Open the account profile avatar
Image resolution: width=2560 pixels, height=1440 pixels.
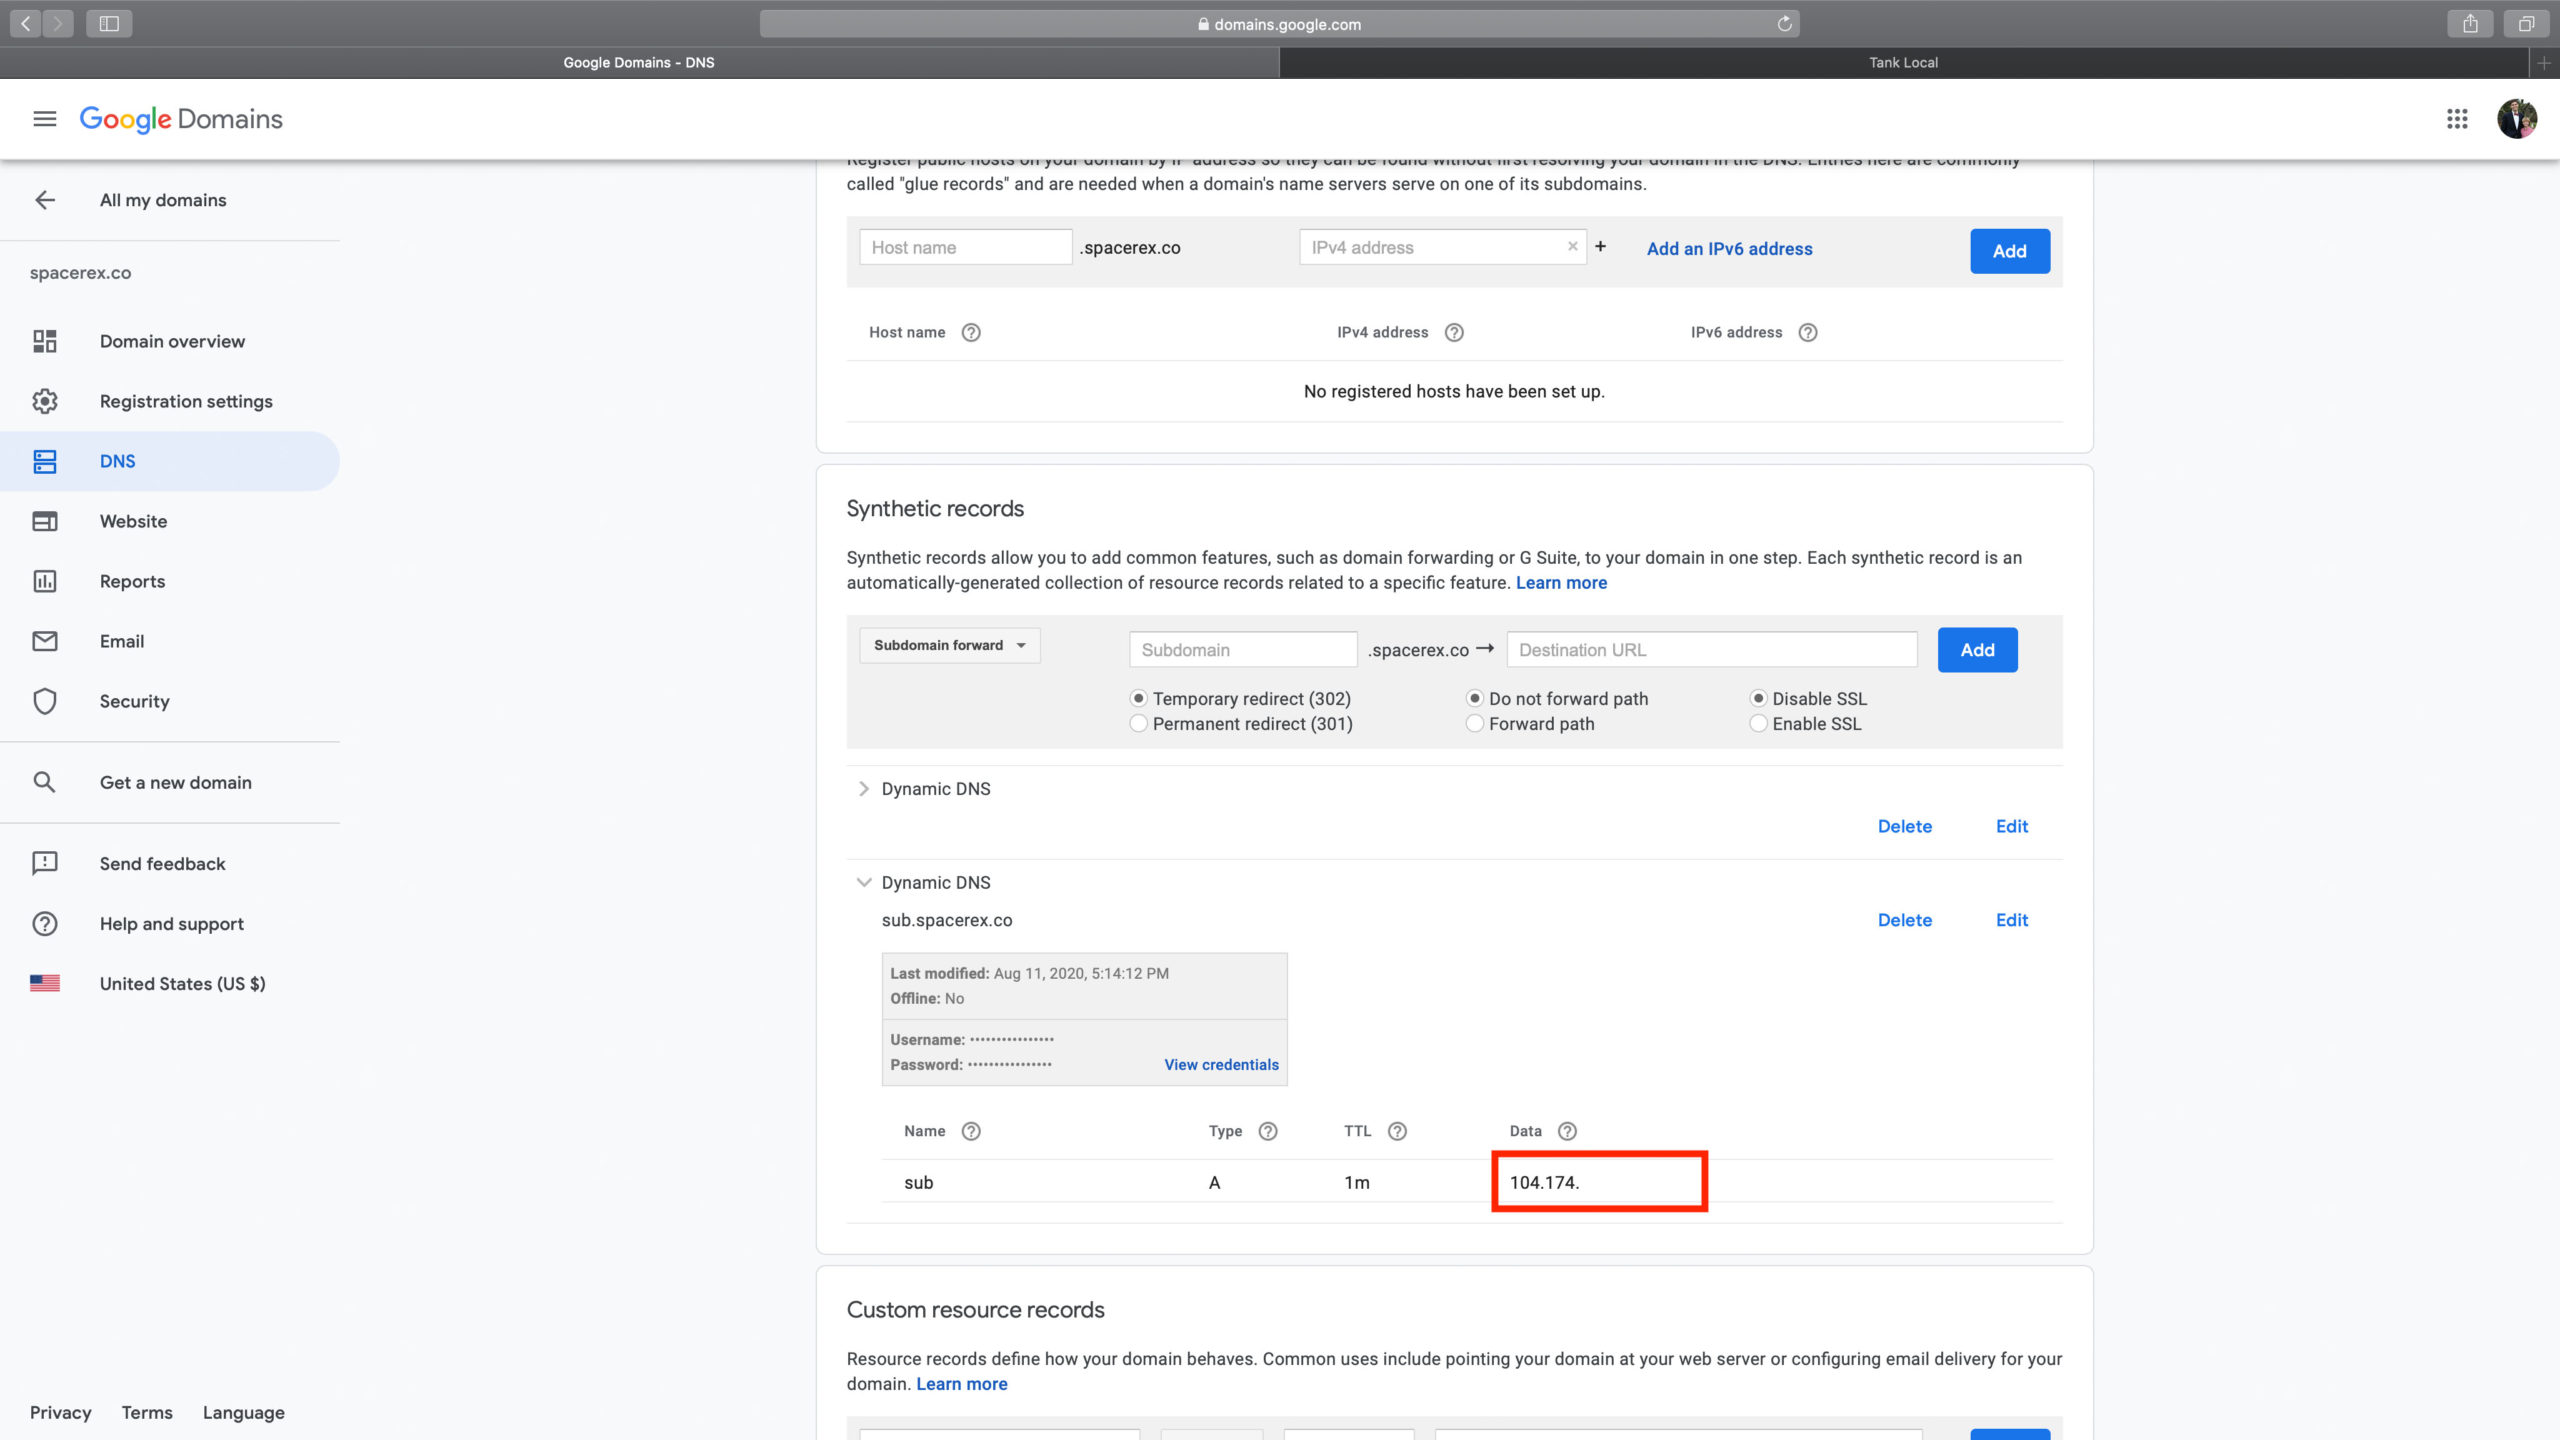[x=2516, y=119]
